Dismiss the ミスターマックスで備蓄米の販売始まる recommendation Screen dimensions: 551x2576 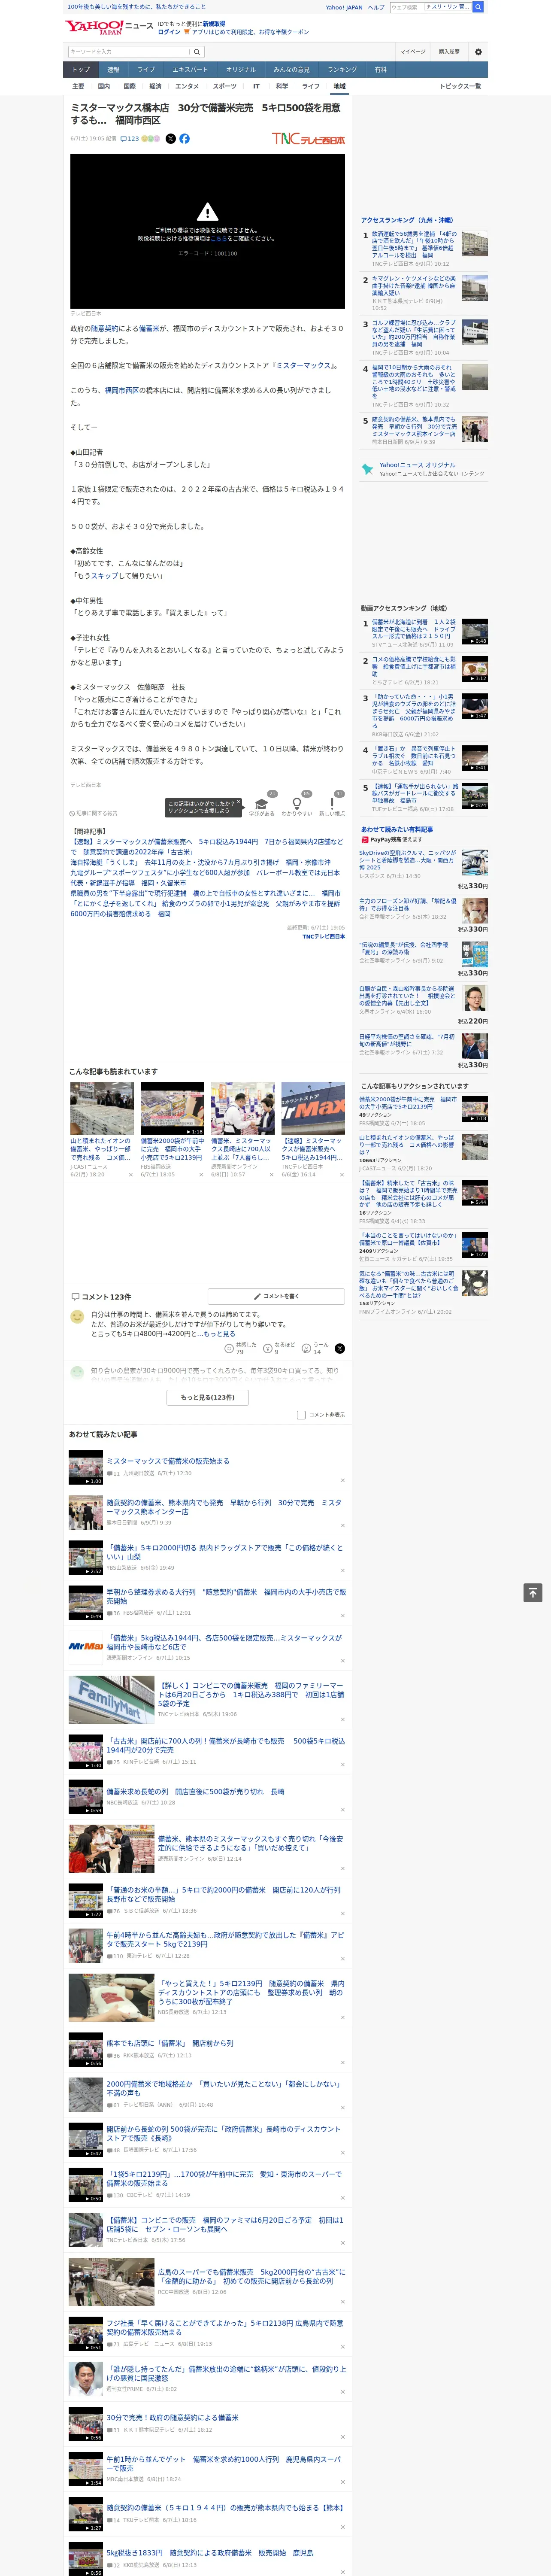click(x=342, y=1480)
